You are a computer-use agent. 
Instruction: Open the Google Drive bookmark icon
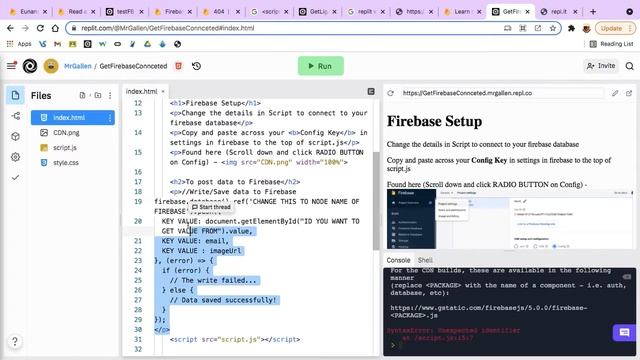tap(147, 44)
